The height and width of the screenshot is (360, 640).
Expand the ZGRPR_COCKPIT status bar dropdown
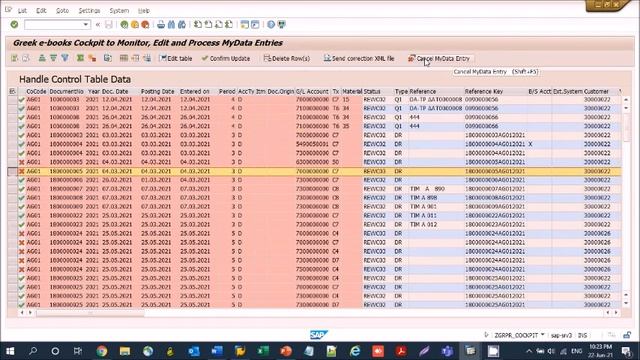pyautogui.click(x=542, y=335)
